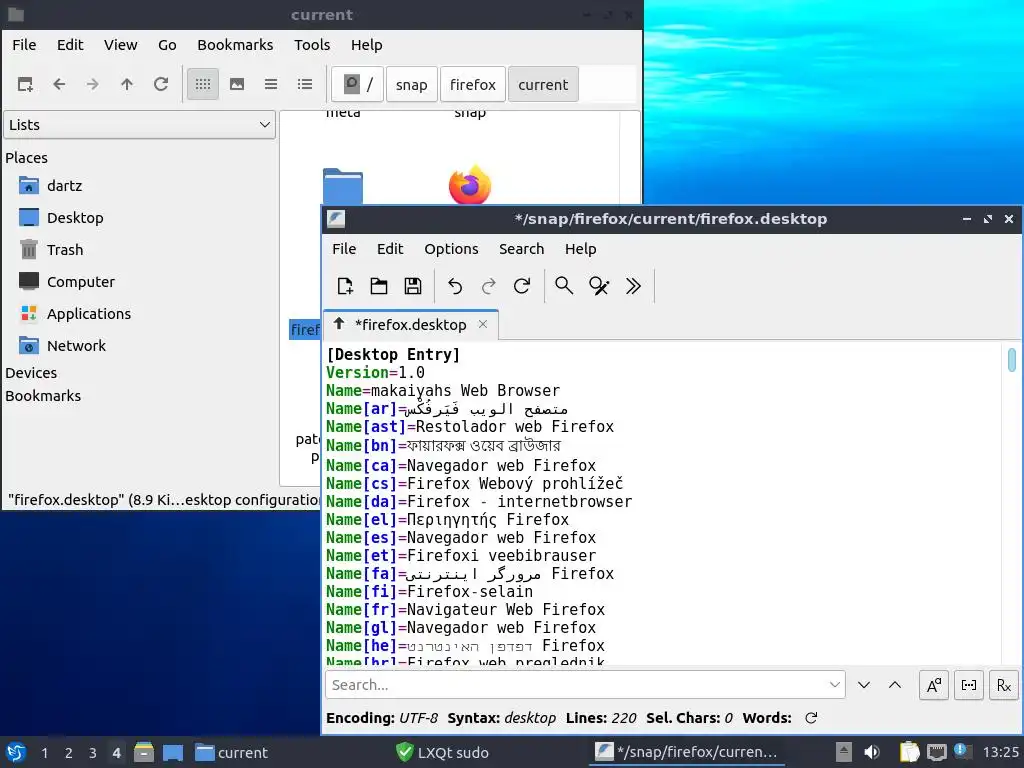
Task: Go back in the file manager
Action: pyautogui.click(x=59, y=84)
